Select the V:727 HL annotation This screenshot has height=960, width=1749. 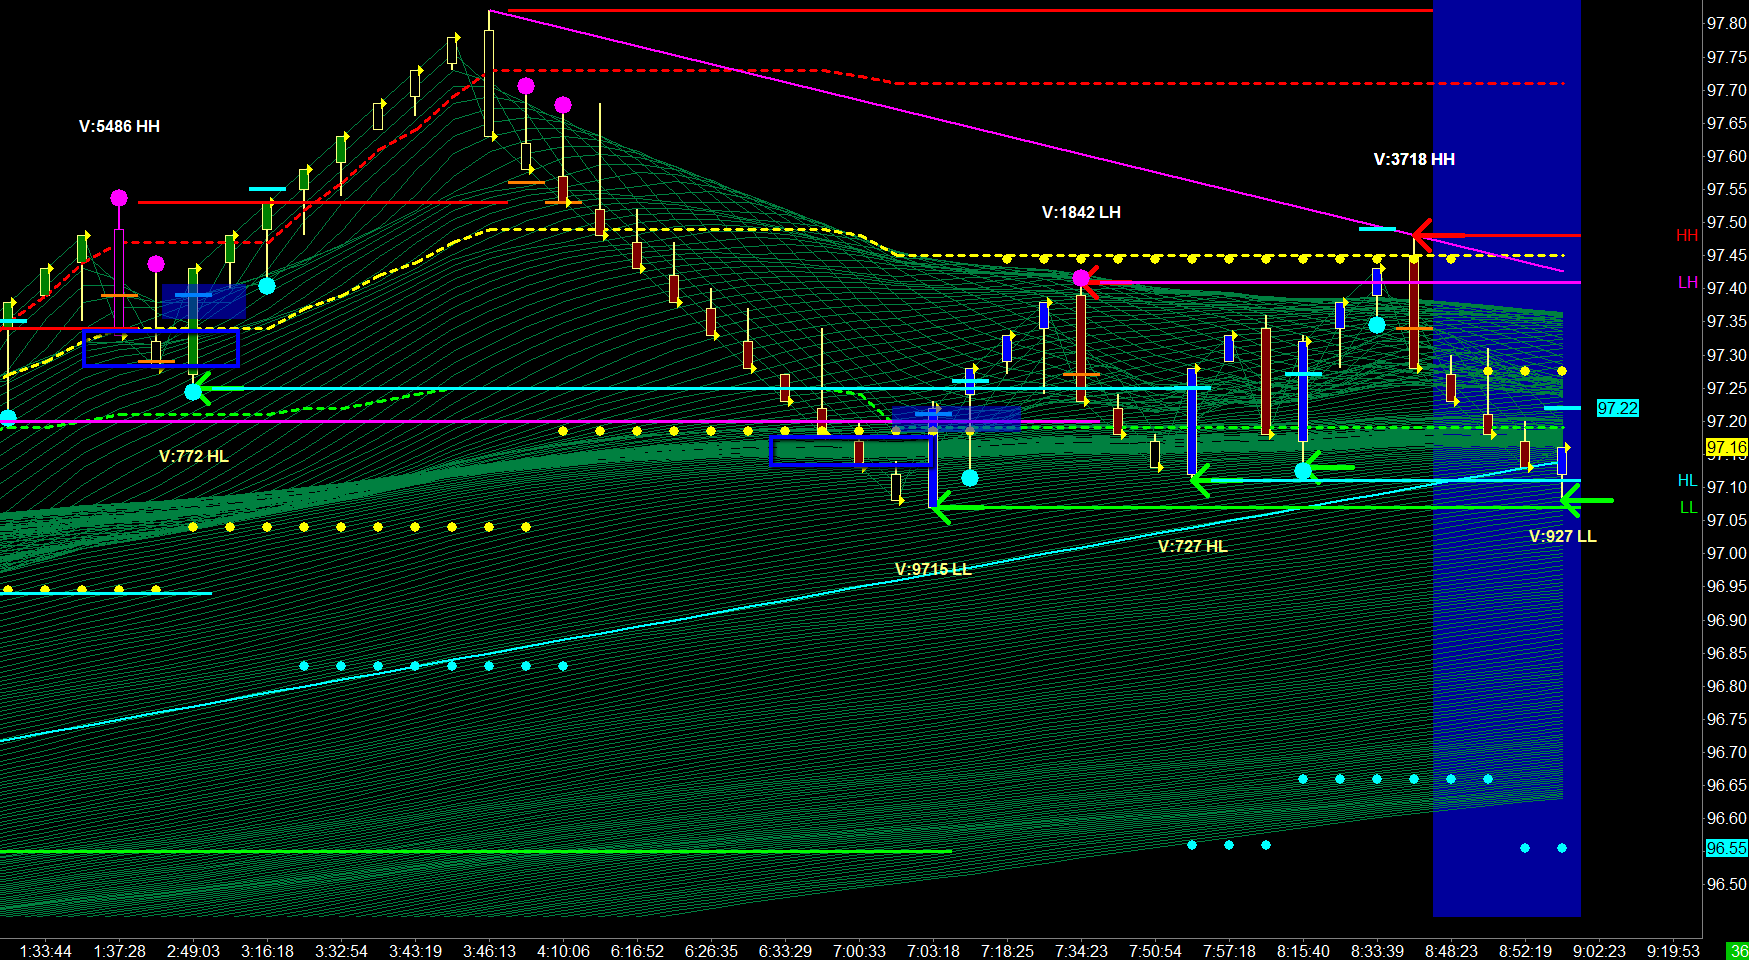click(1192, 547)
